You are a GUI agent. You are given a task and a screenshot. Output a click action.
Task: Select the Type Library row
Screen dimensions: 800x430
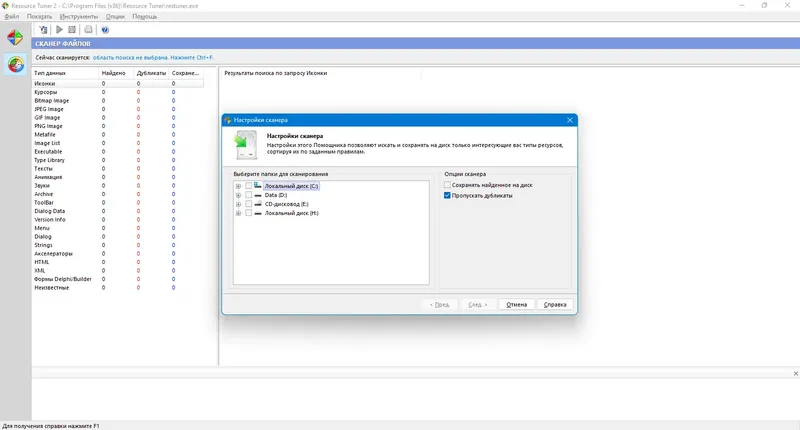[x=117, y=160]
